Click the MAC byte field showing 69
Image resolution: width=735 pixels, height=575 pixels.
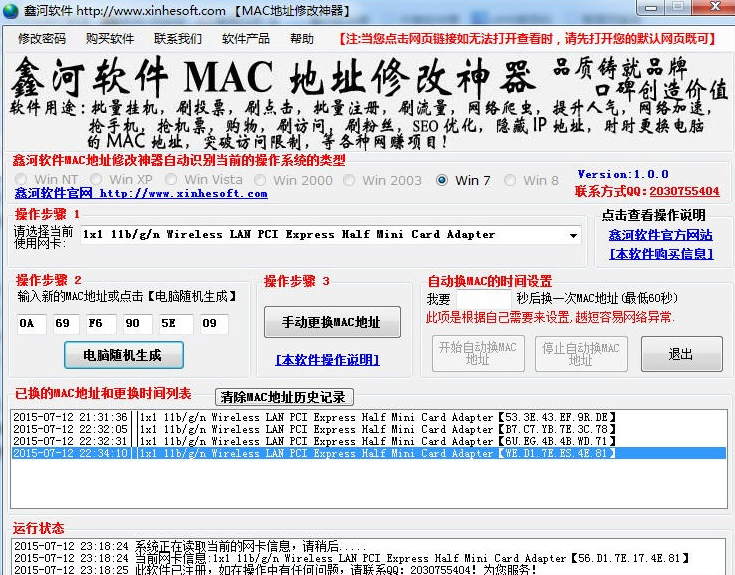click(66, 324)
